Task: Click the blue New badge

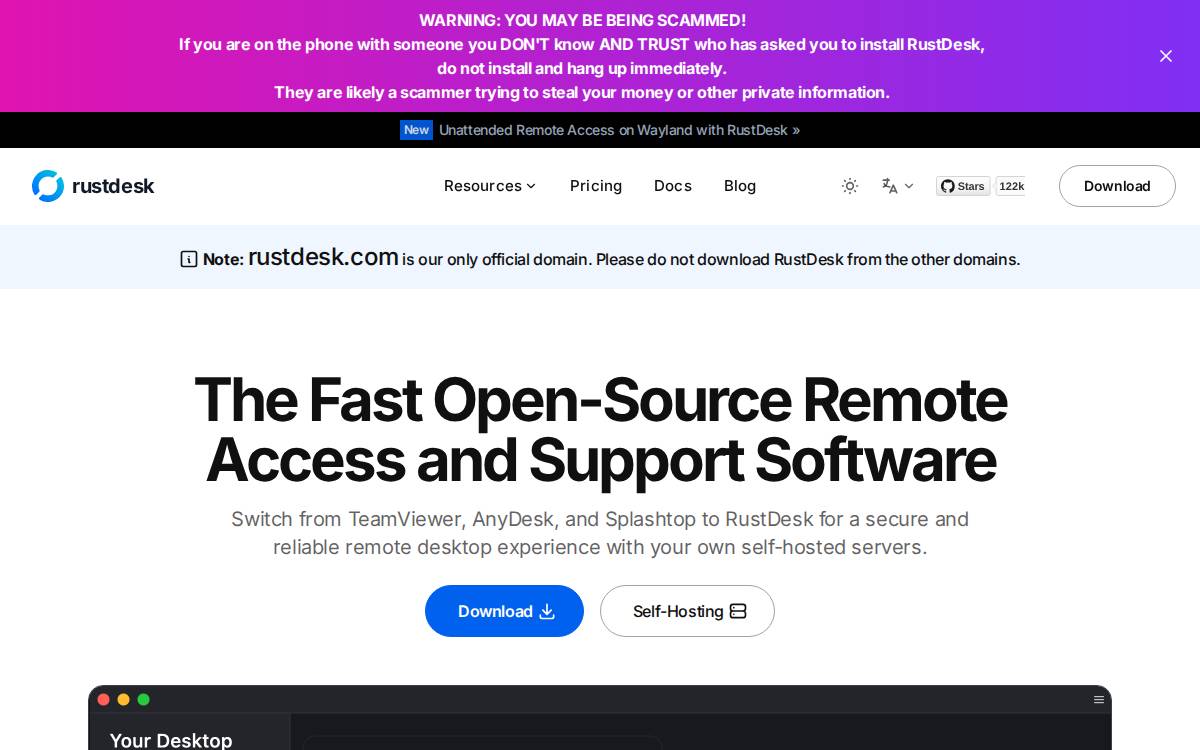Action: pos(416,130)
